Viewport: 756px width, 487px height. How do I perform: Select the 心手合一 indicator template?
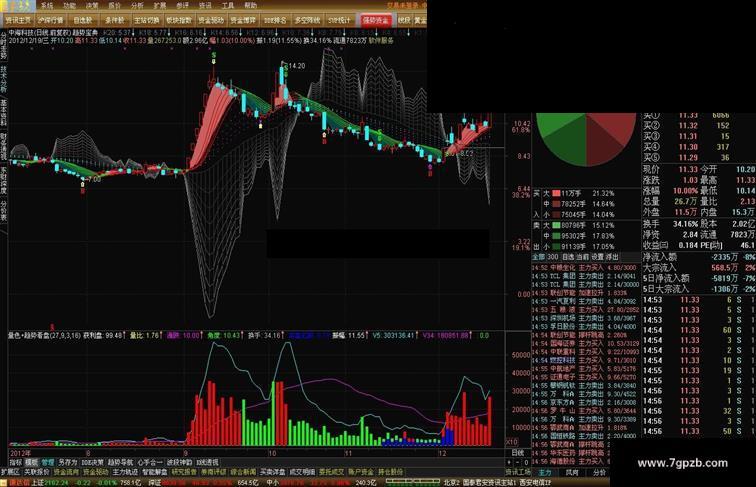point(150,462)
